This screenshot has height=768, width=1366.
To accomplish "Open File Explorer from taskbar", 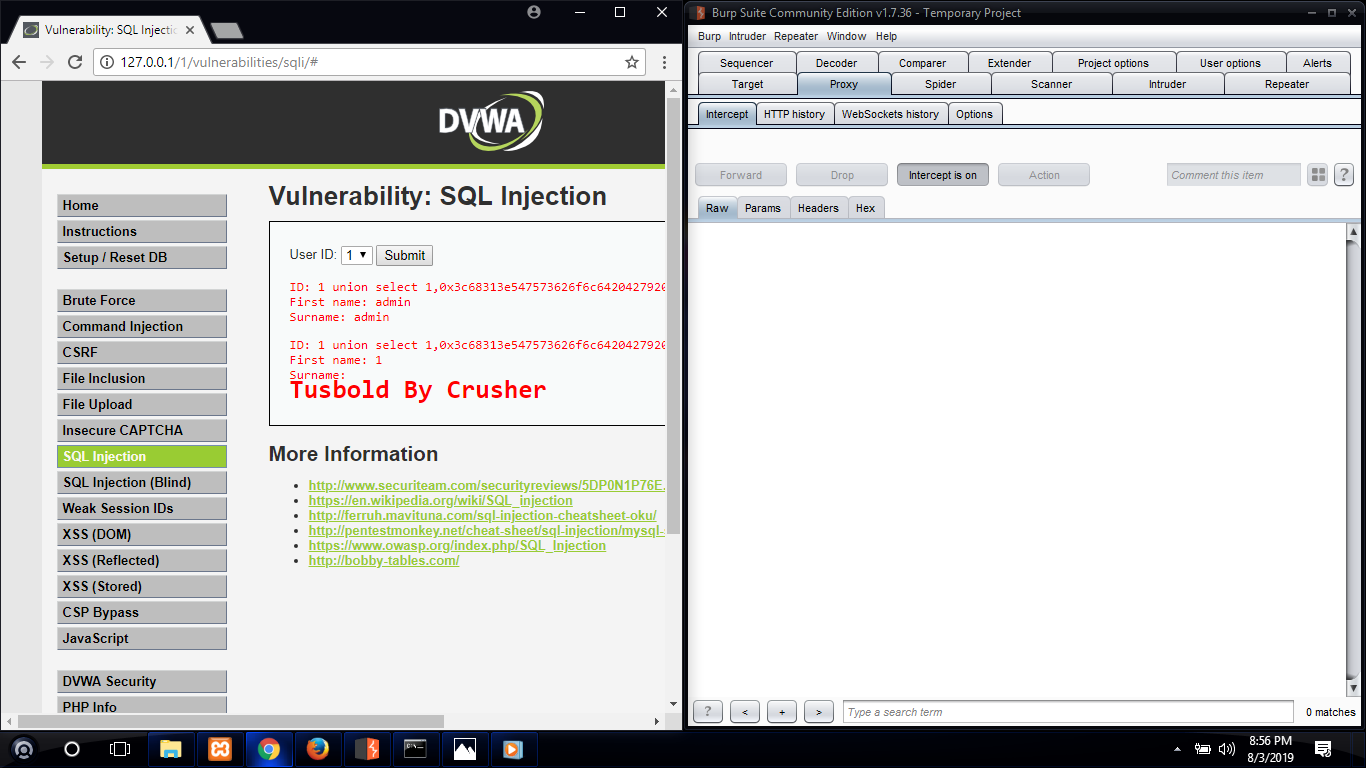I will pyautogui.click(x=171, y=748).
